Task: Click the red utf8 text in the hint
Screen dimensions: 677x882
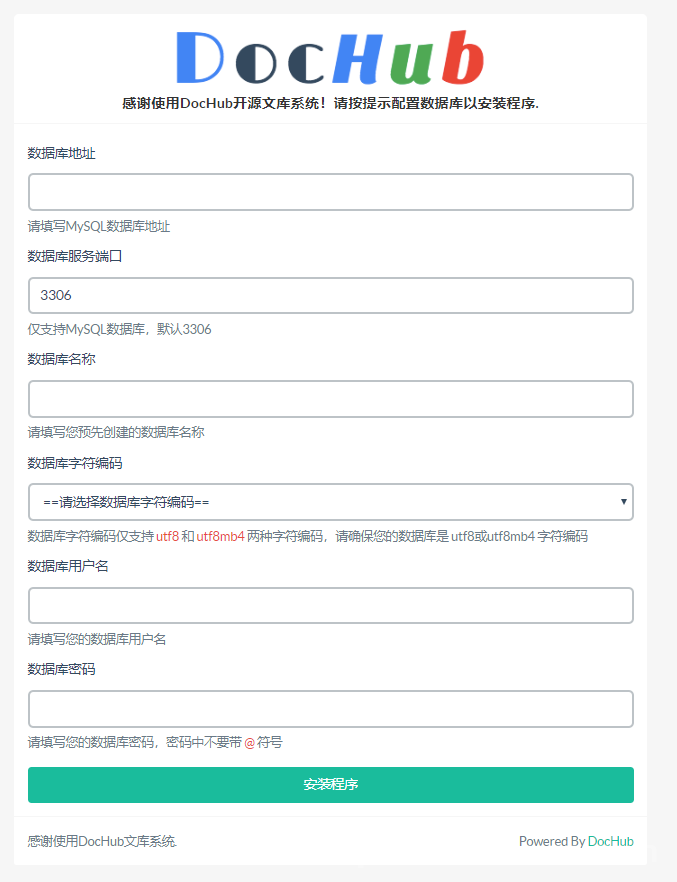Action: tap(167, 536)
